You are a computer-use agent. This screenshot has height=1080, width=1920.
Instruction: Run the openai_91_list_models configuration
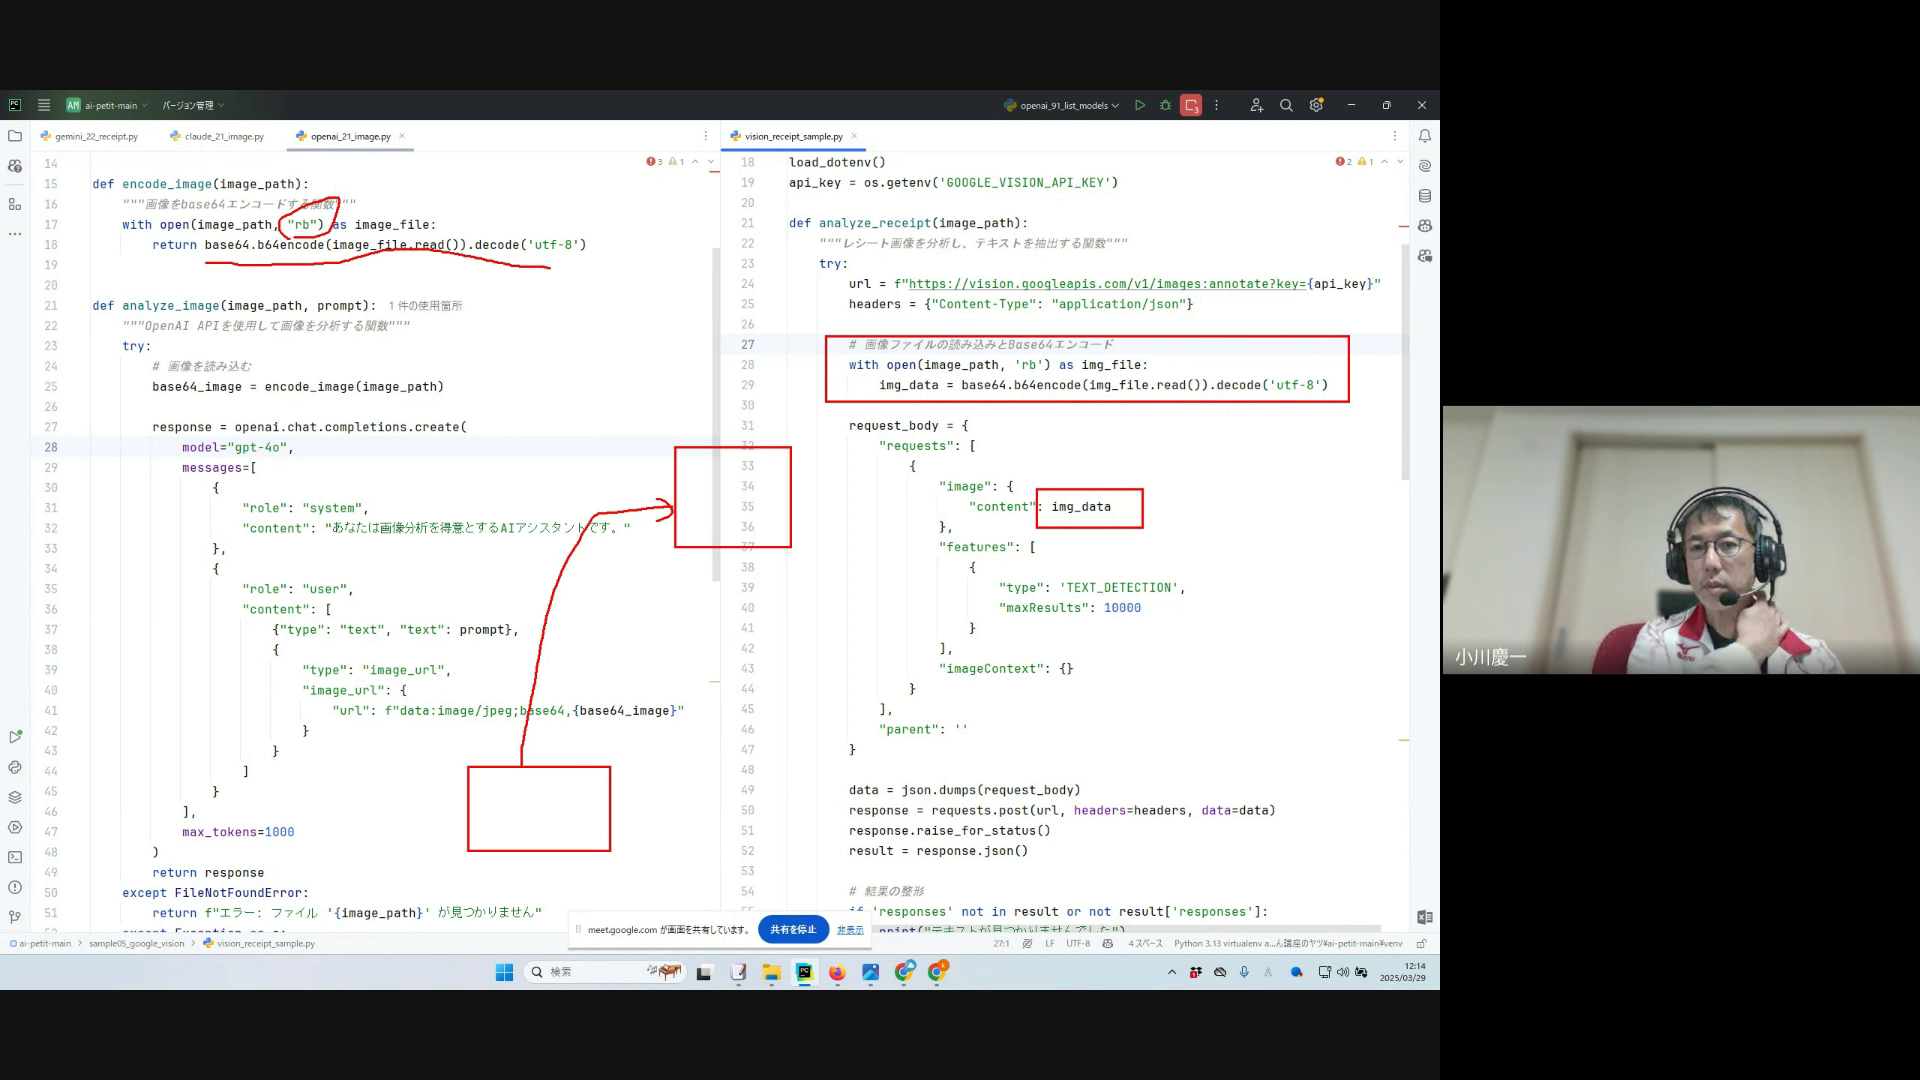coord(1139,105)
